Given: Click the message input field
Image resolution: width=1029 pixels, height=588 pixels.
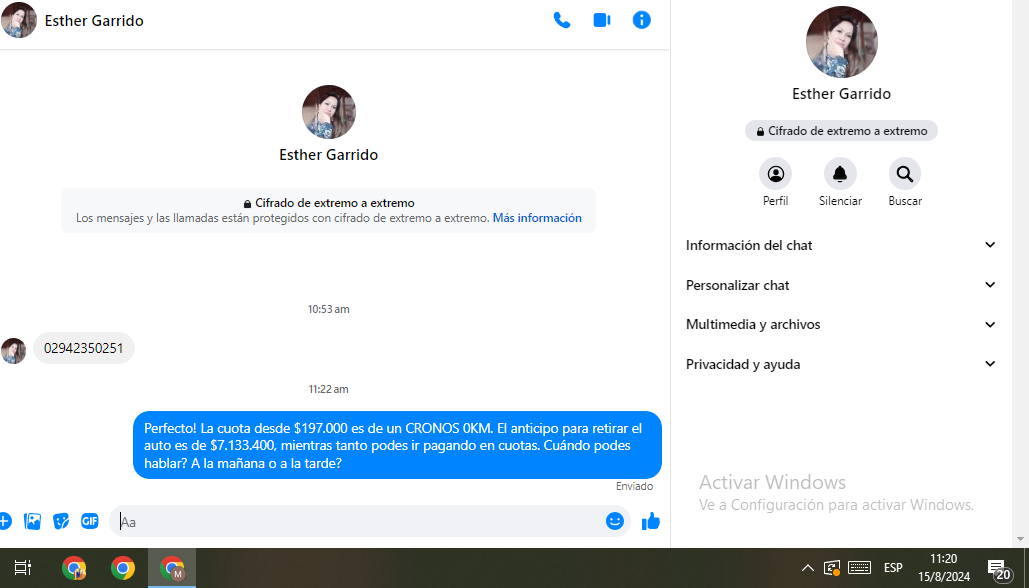Looking at the screenshot, I should tap(360, 521).
